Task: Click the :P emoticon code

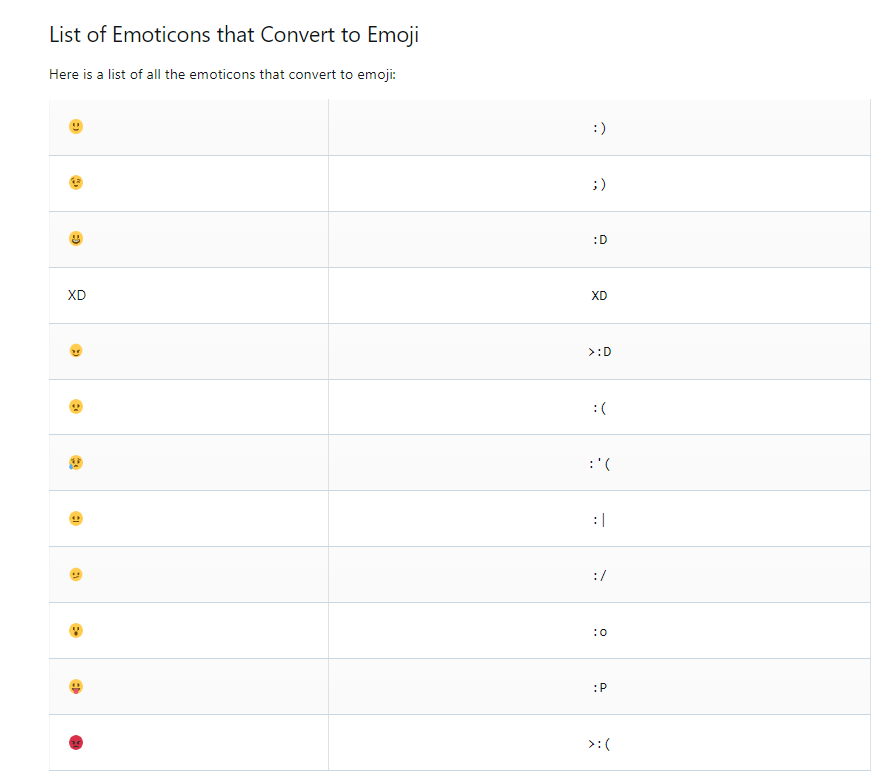Action: [x=599, y=688]
